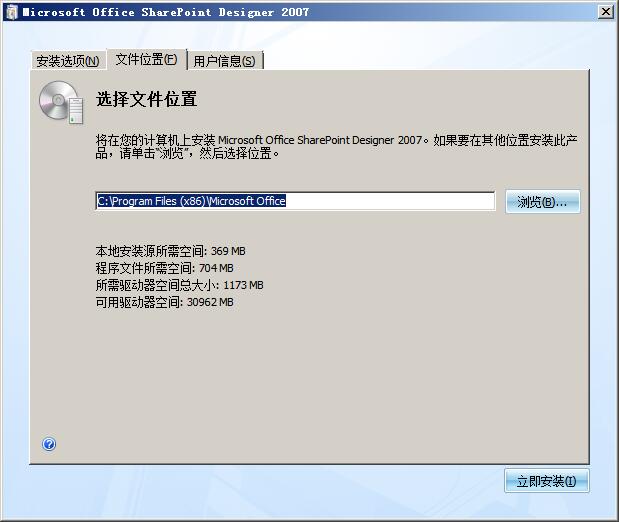Screen dimensions: 619x522
Task: Click the 本地安装源所需空间: 369 MB line
Action: point(171,251)
